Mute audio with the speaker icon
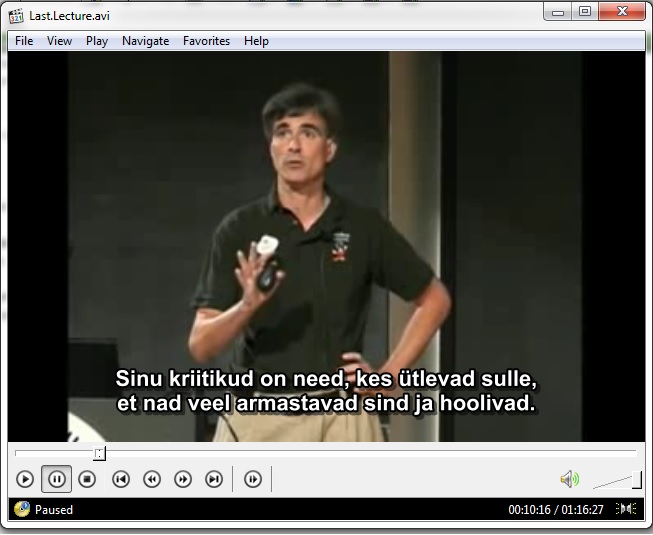 pyautogui.click(x=569, y=479)
